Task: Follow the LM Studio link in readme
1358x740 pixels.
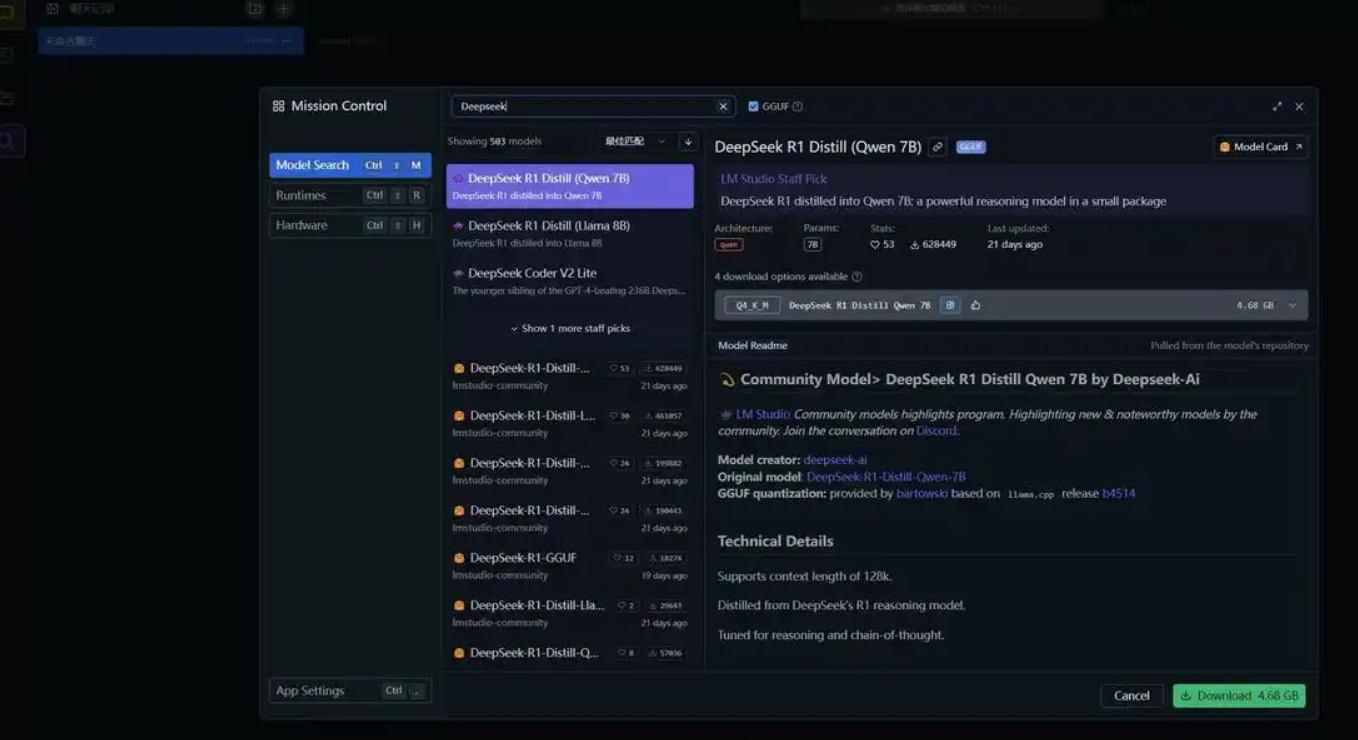Action: pyautogui.click(x=763, y=414)
